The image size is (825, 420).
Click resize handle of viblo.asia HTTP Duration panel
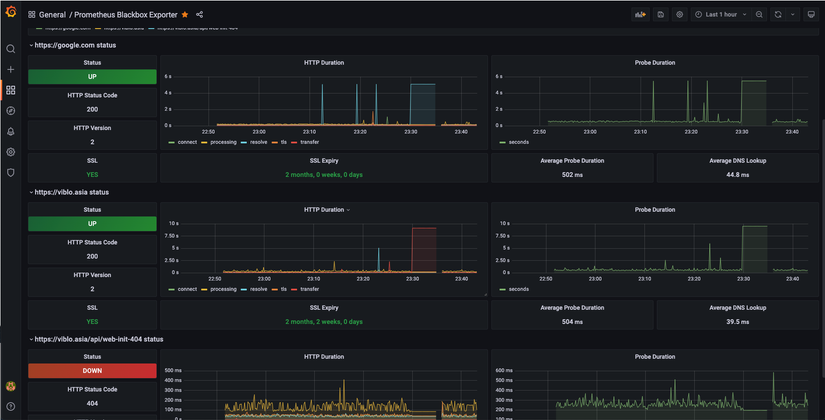(485, 295)
